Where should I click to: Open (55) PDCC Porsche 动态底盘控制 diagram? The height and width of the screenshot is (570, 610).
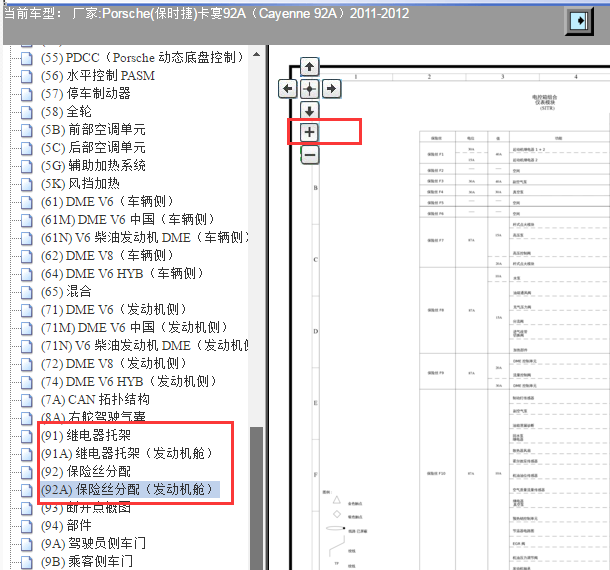pyautogui.click(x=142, y=58)
